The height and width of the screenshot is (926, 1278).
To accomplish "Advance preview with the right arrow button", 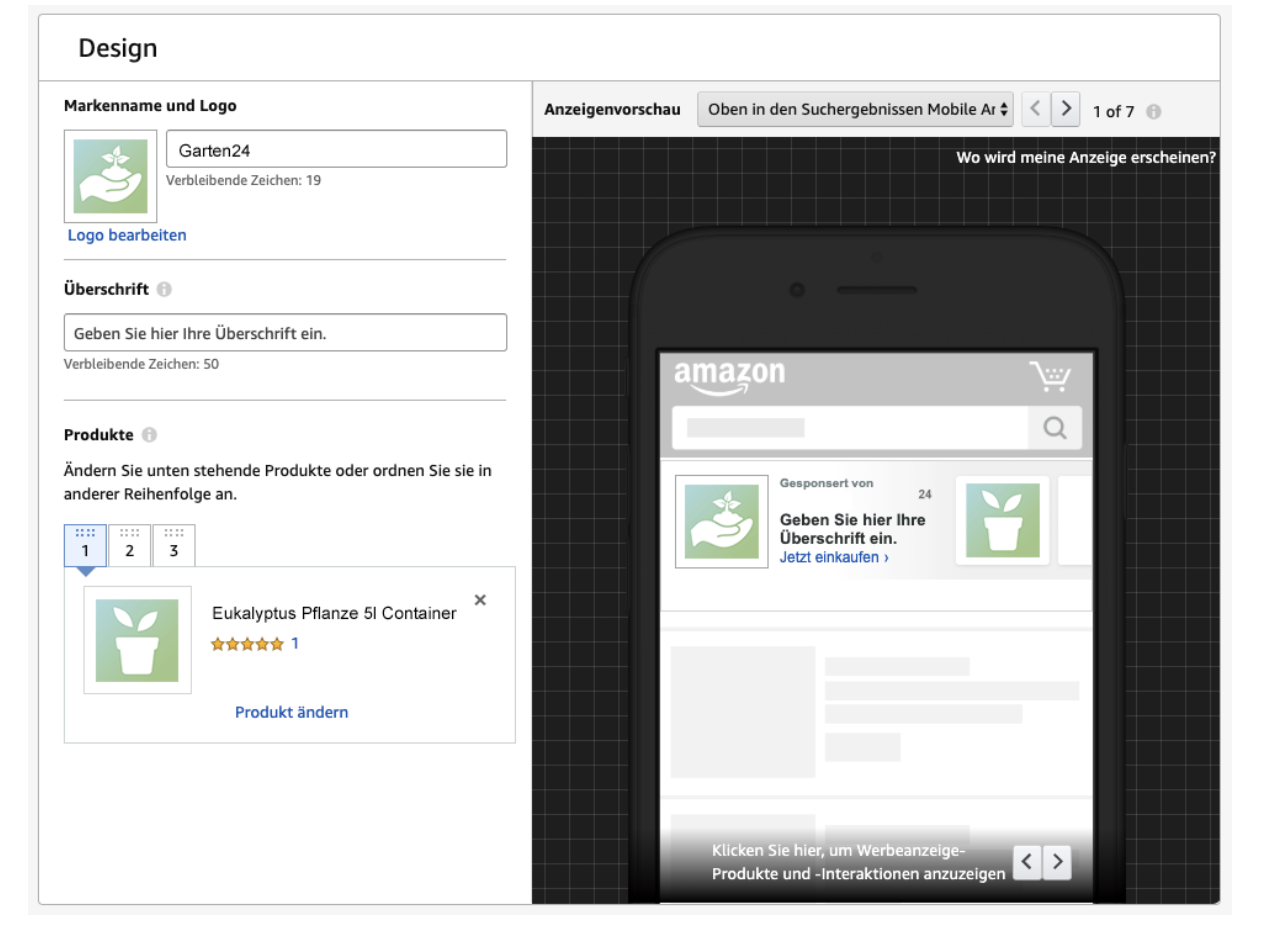I will pos(1064,108).
